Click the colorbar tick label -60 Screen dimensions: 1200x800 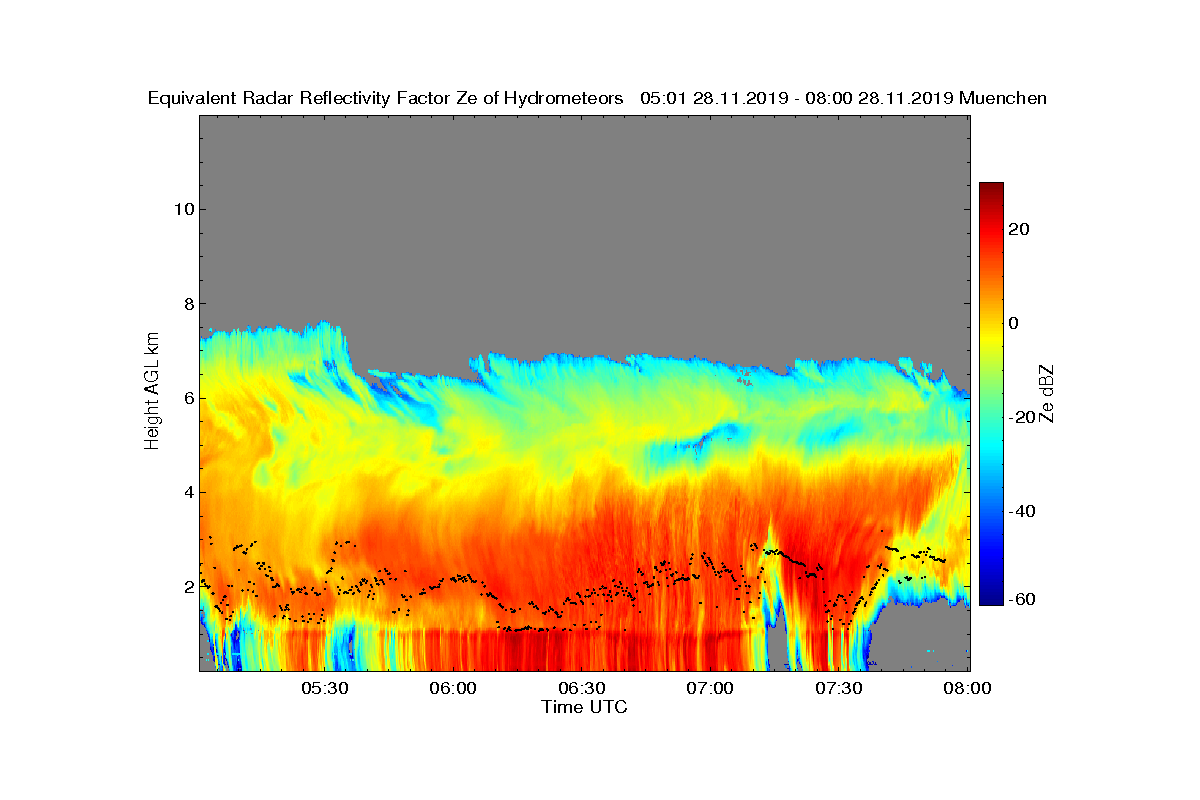pyautogui.click(x=1022, y=599)
